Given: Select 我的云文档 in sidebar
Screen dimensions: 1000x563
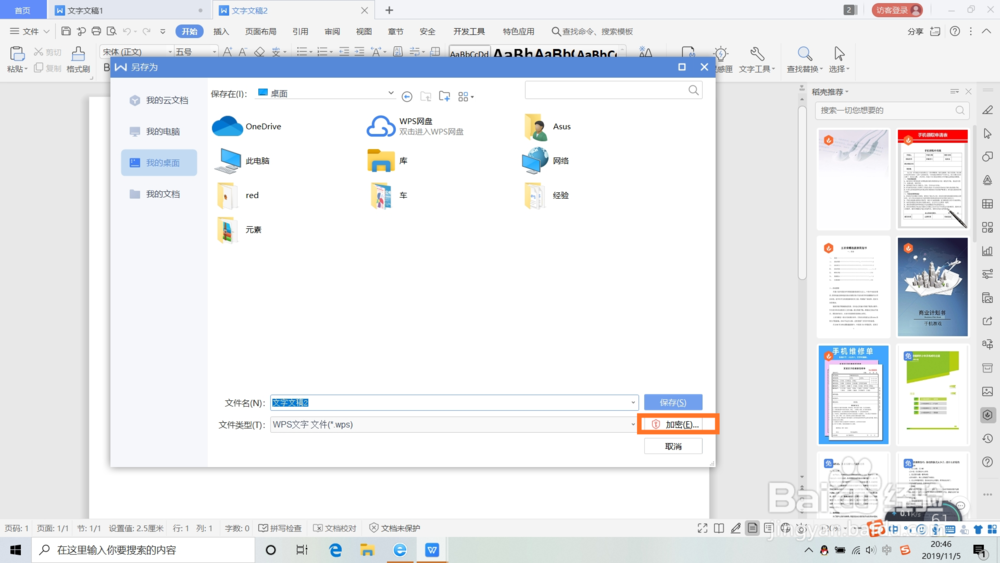Looking at the screenshot, I should click(159, 100).
